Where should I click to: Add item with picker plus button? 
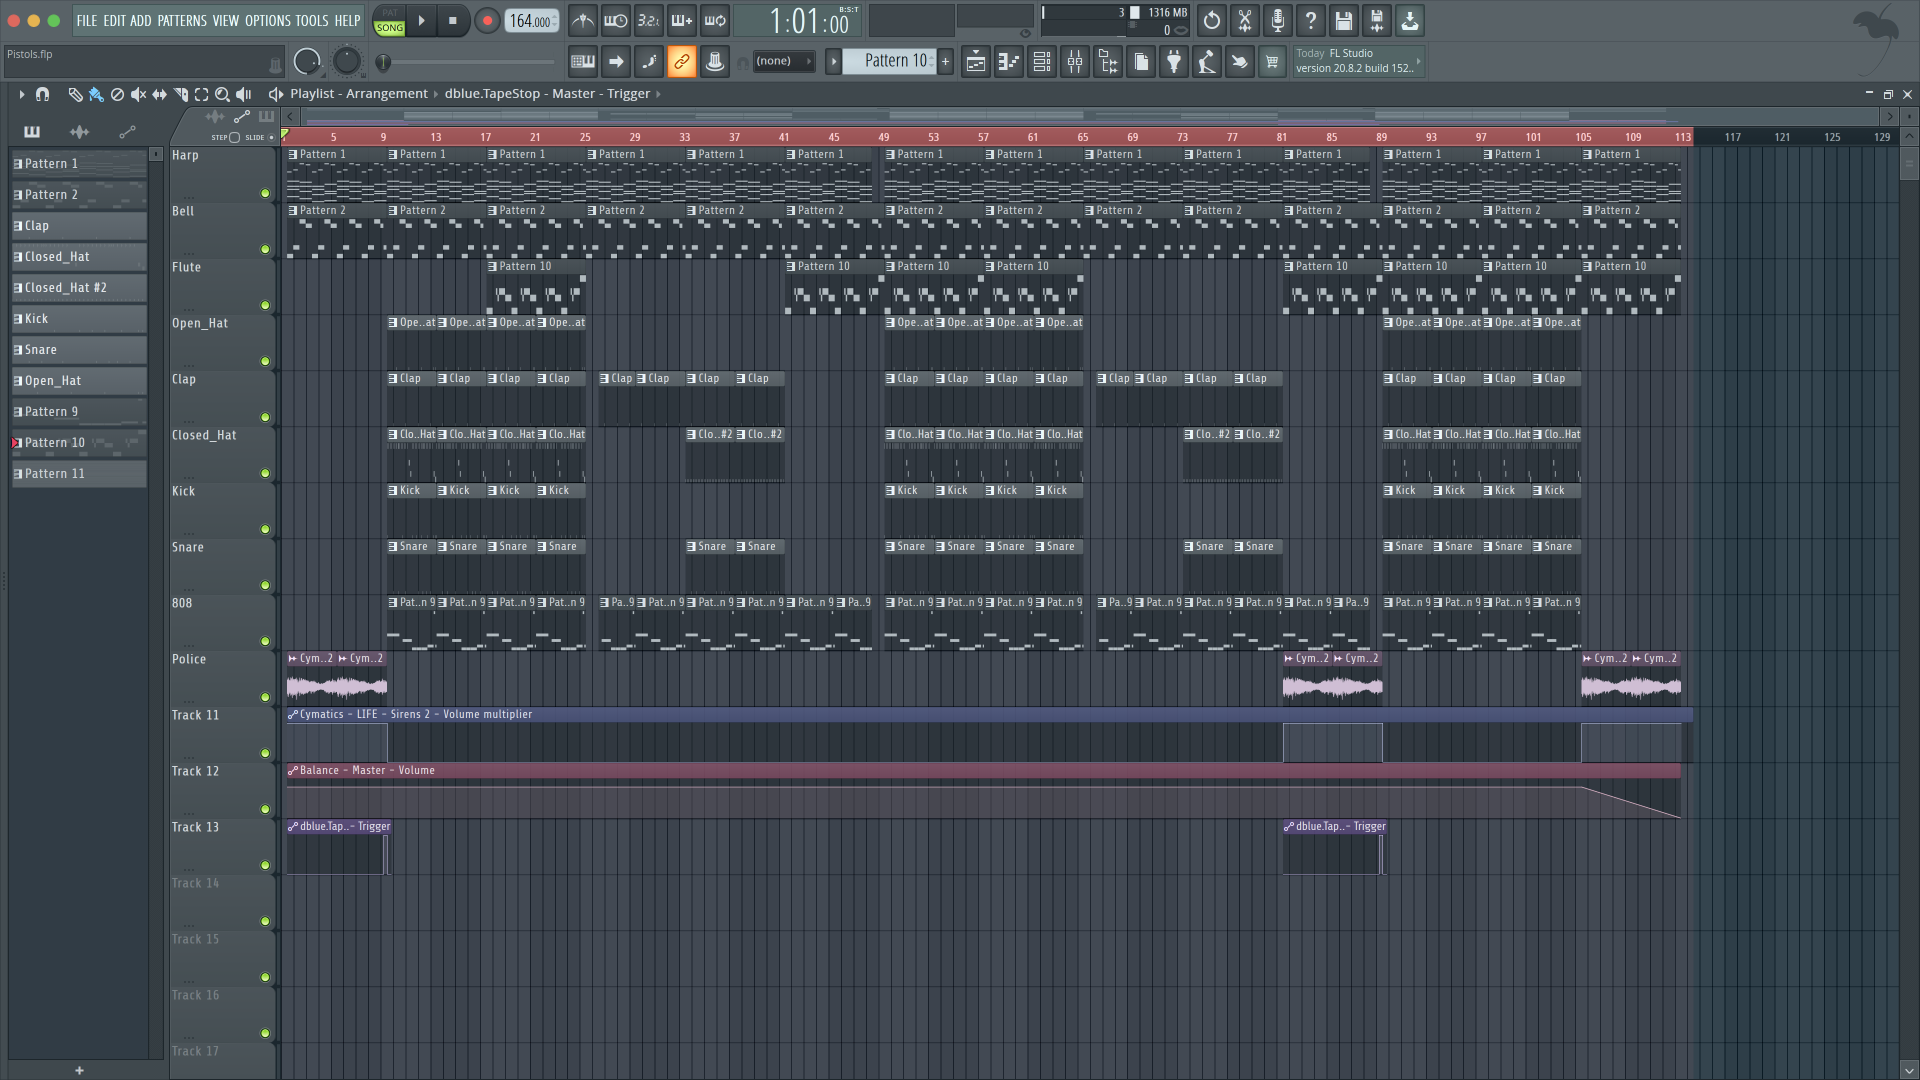pos(79,1070)
